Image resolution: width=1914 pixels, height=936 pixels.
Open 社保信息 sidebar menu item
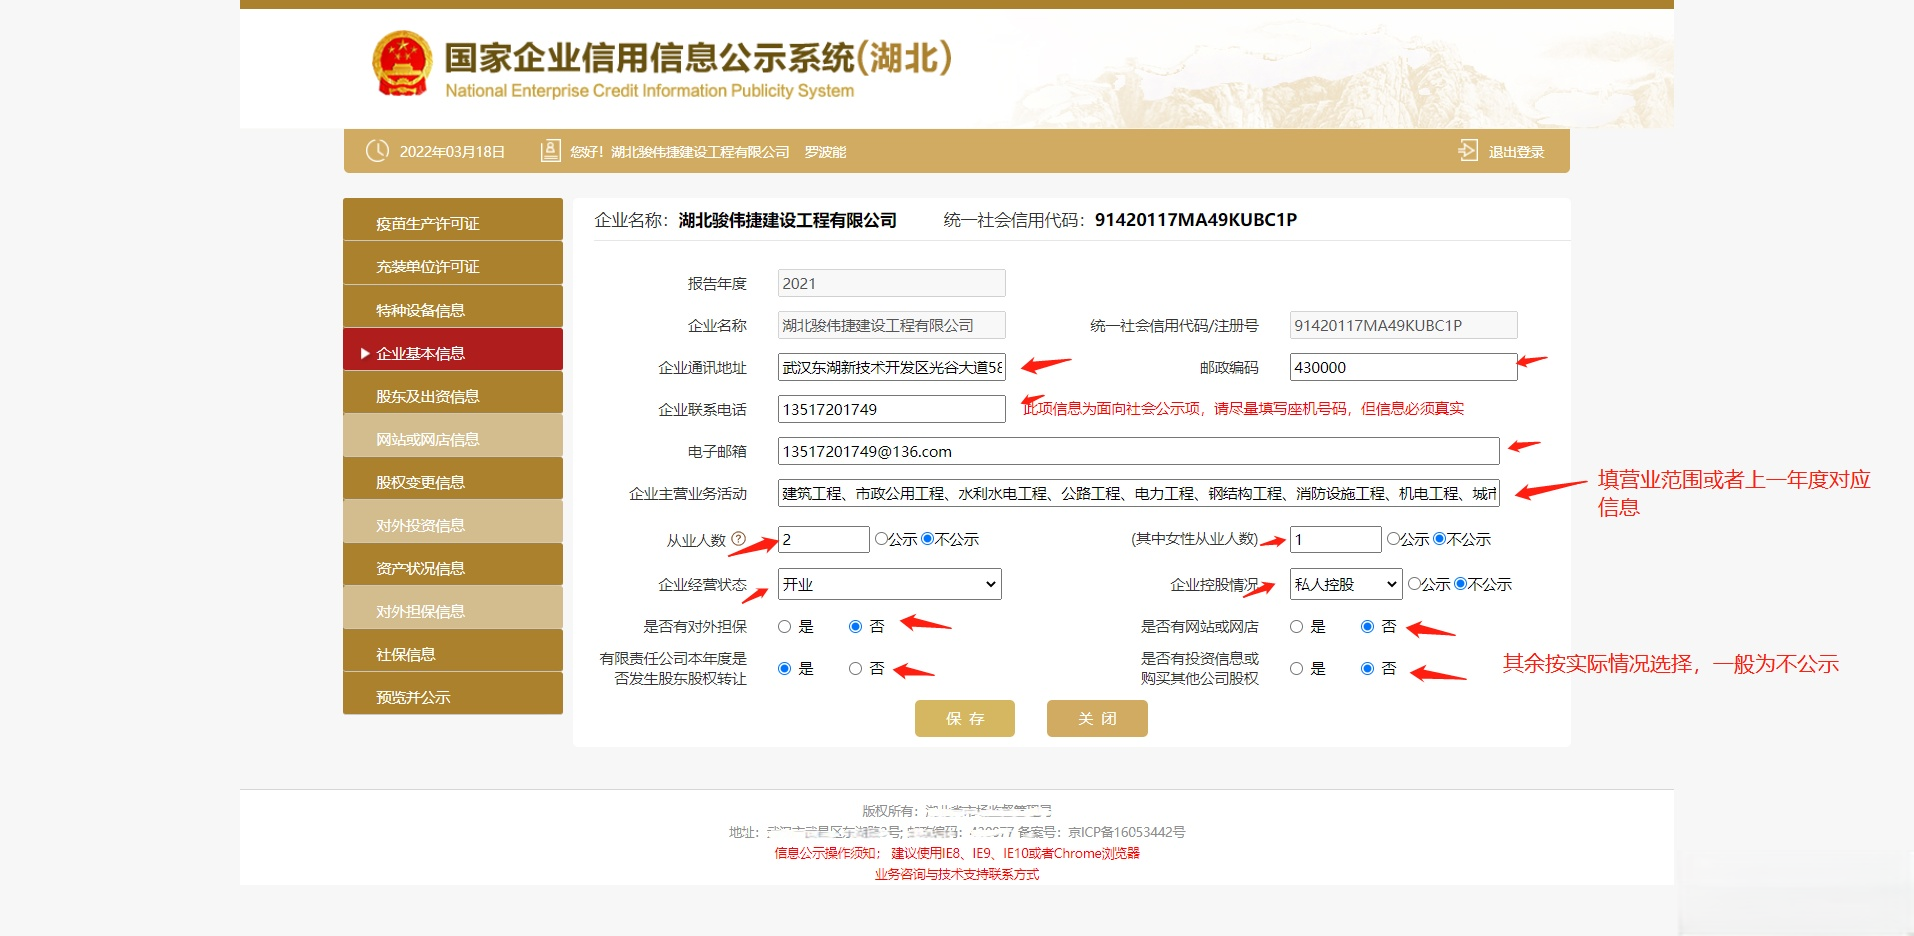[453, 651]
